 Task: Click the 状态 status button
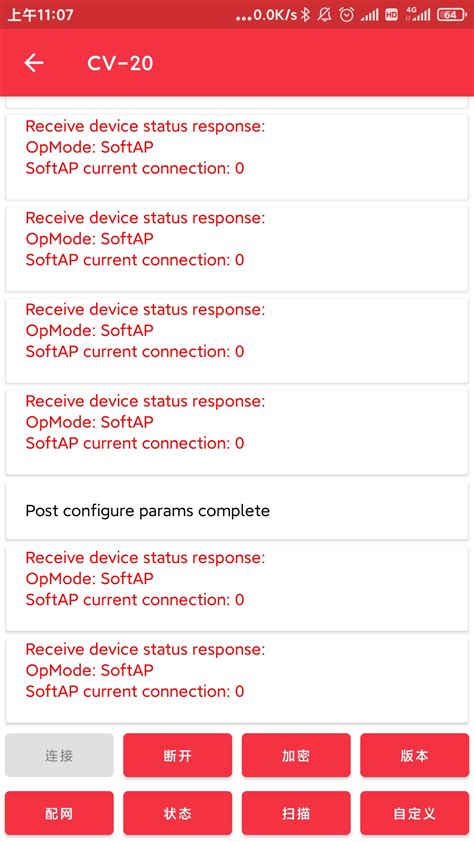pyautogui.click(x=178, y=813)
